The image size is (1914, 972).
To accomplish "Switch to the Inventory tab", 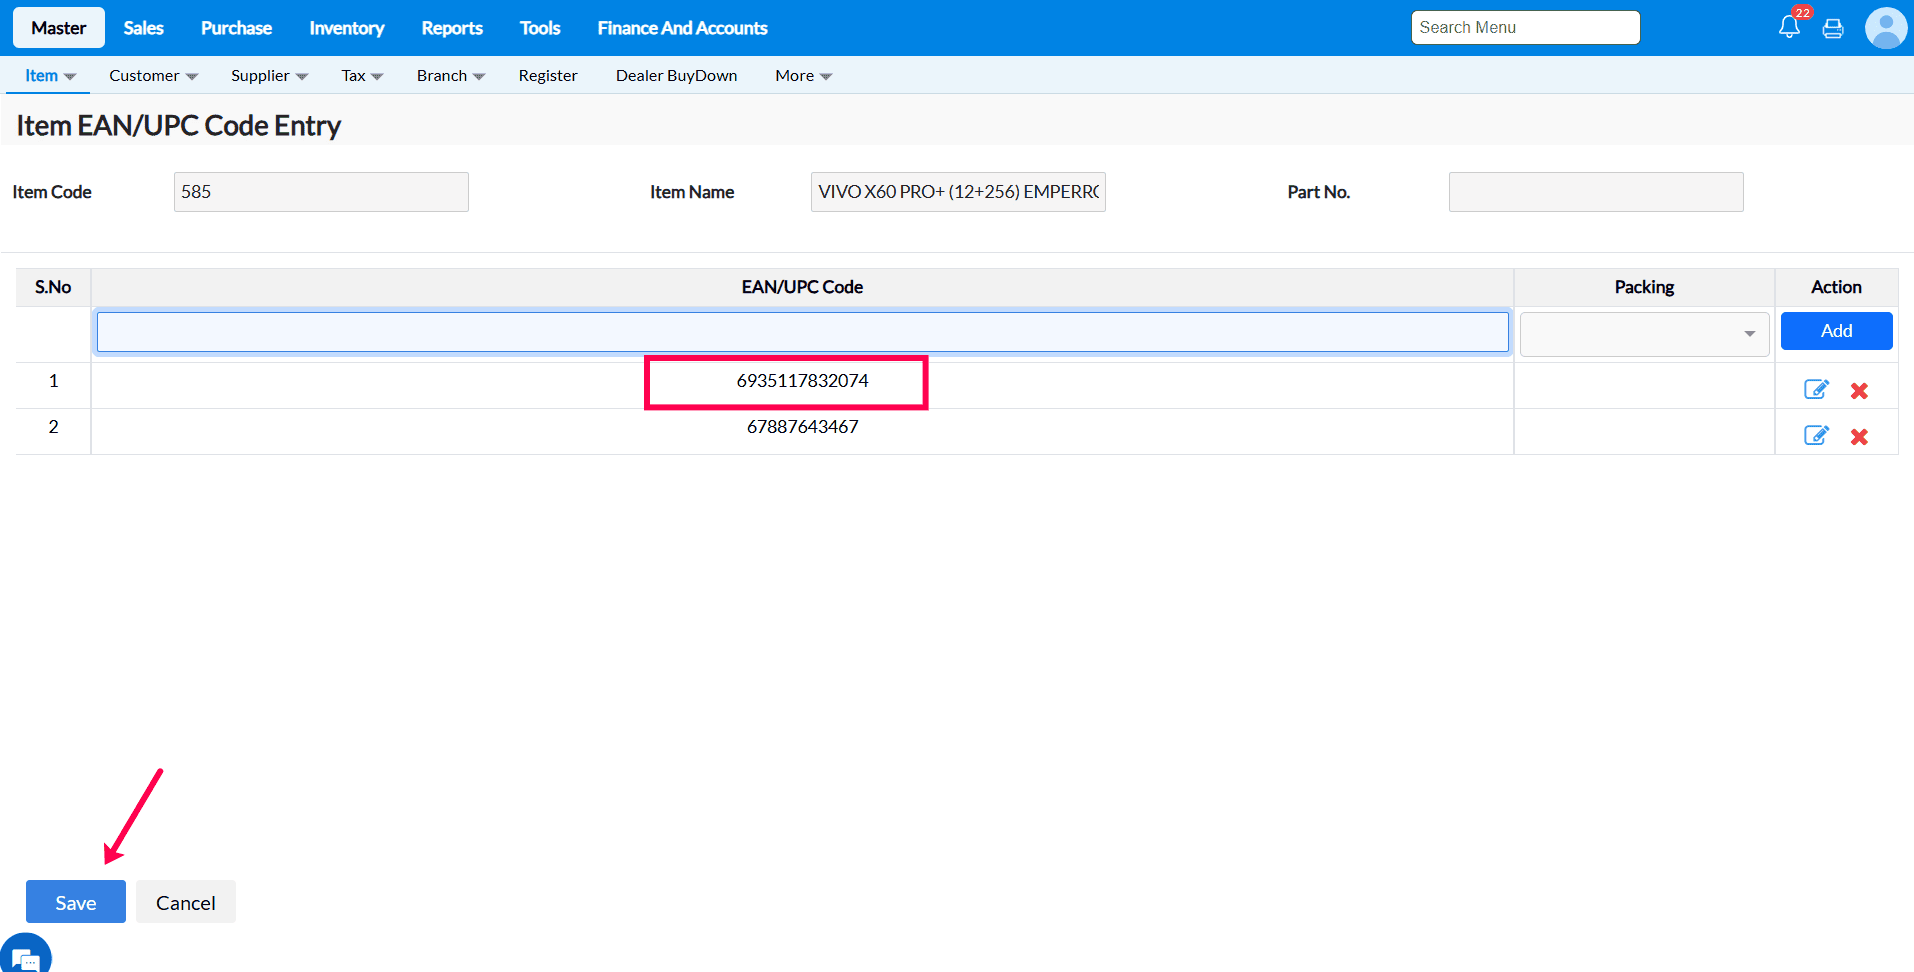I will coord(346,28).
